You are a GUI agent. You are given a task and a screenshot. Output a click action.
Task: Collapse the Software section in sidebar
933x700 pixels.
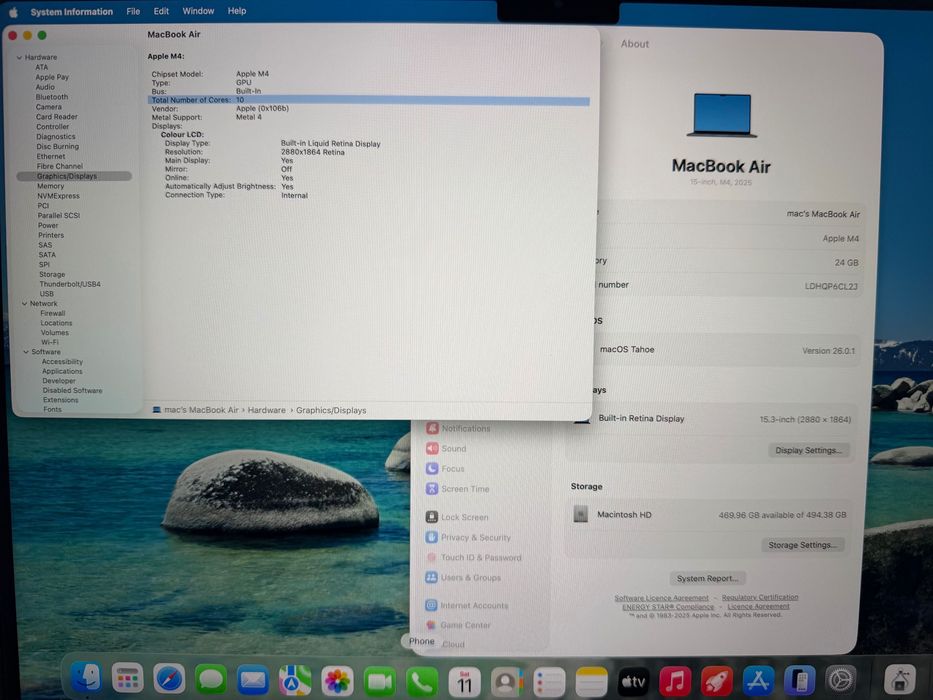(x=26, y=352)
